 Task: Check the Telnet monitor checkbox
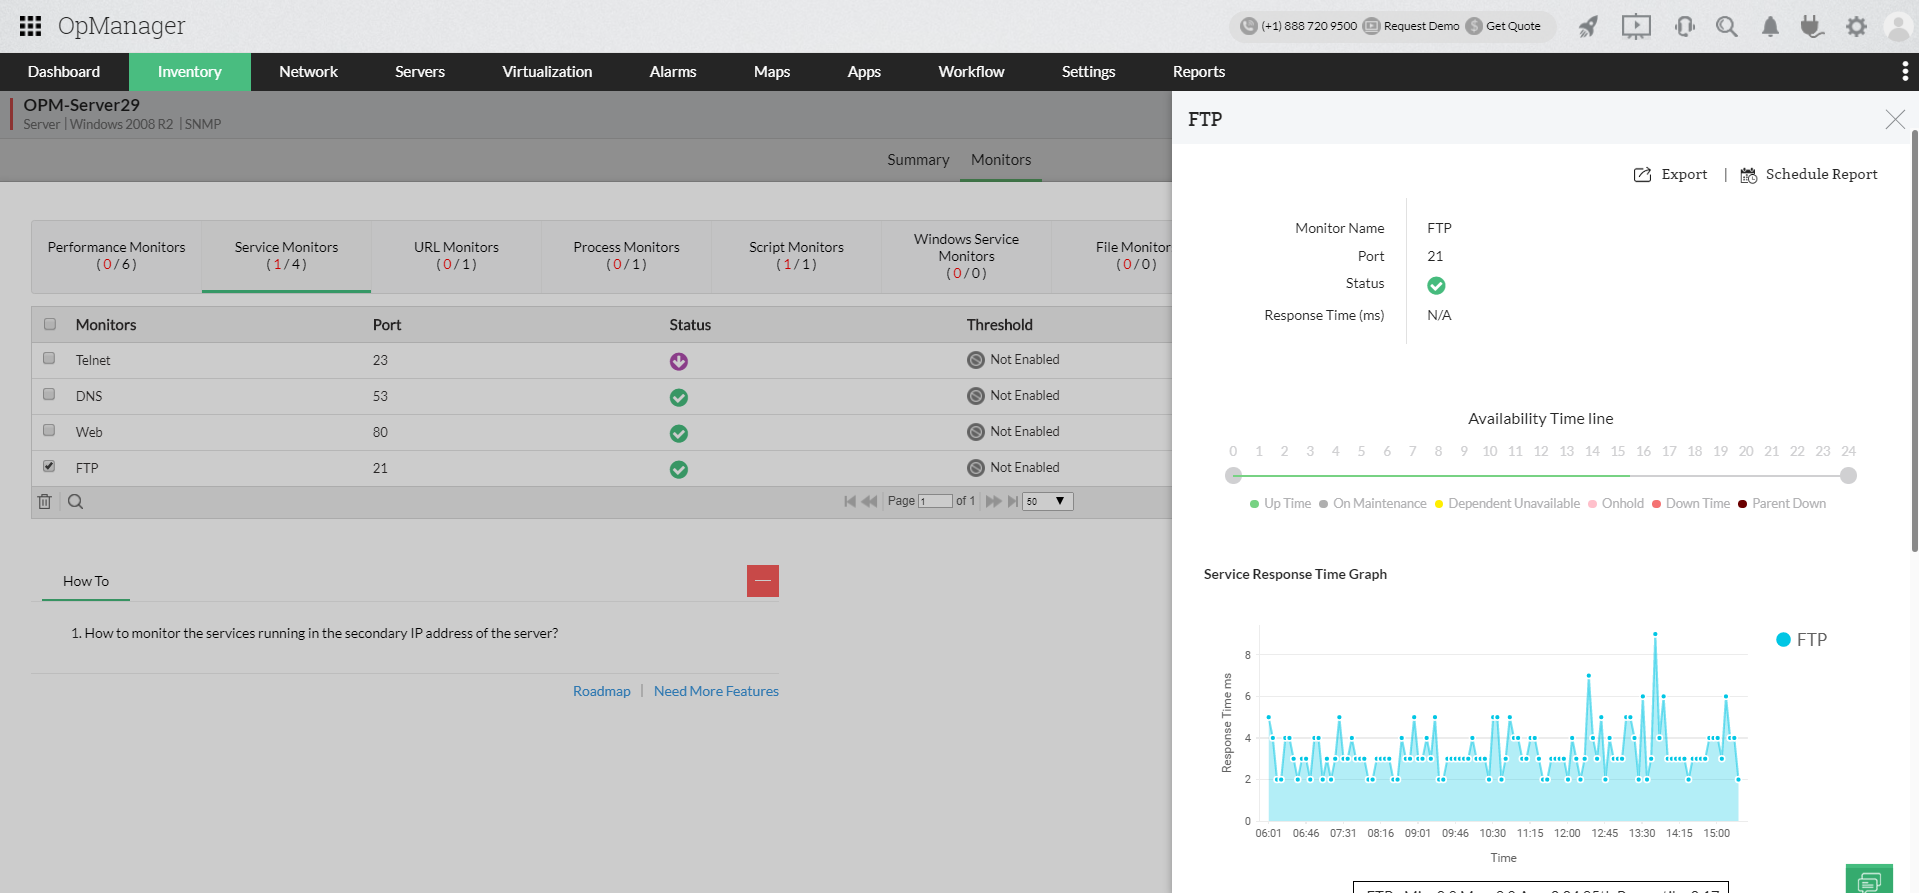(x=49, y=358)
